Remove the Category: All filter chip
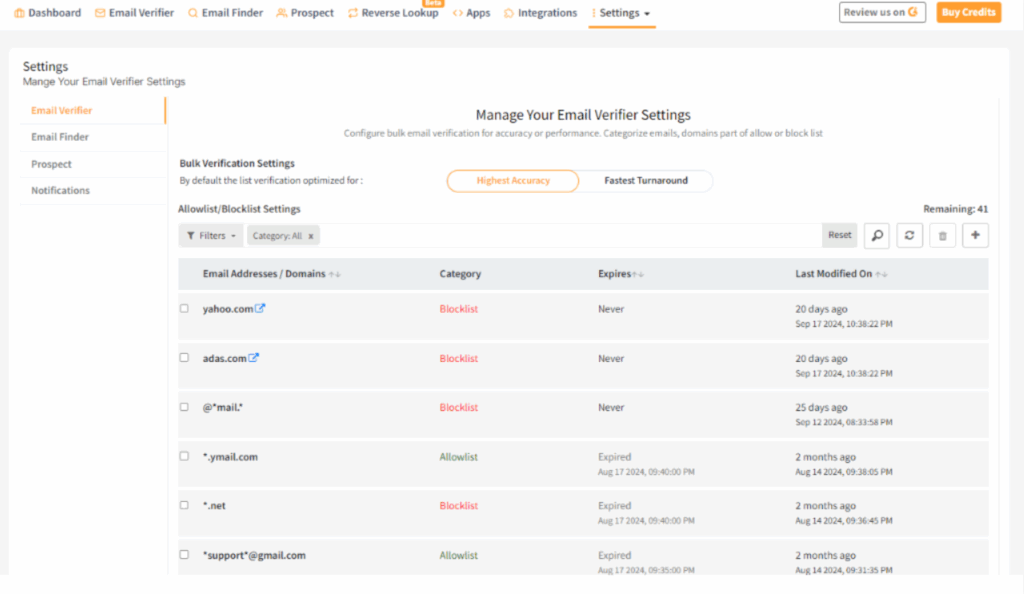 coord(309,235)
